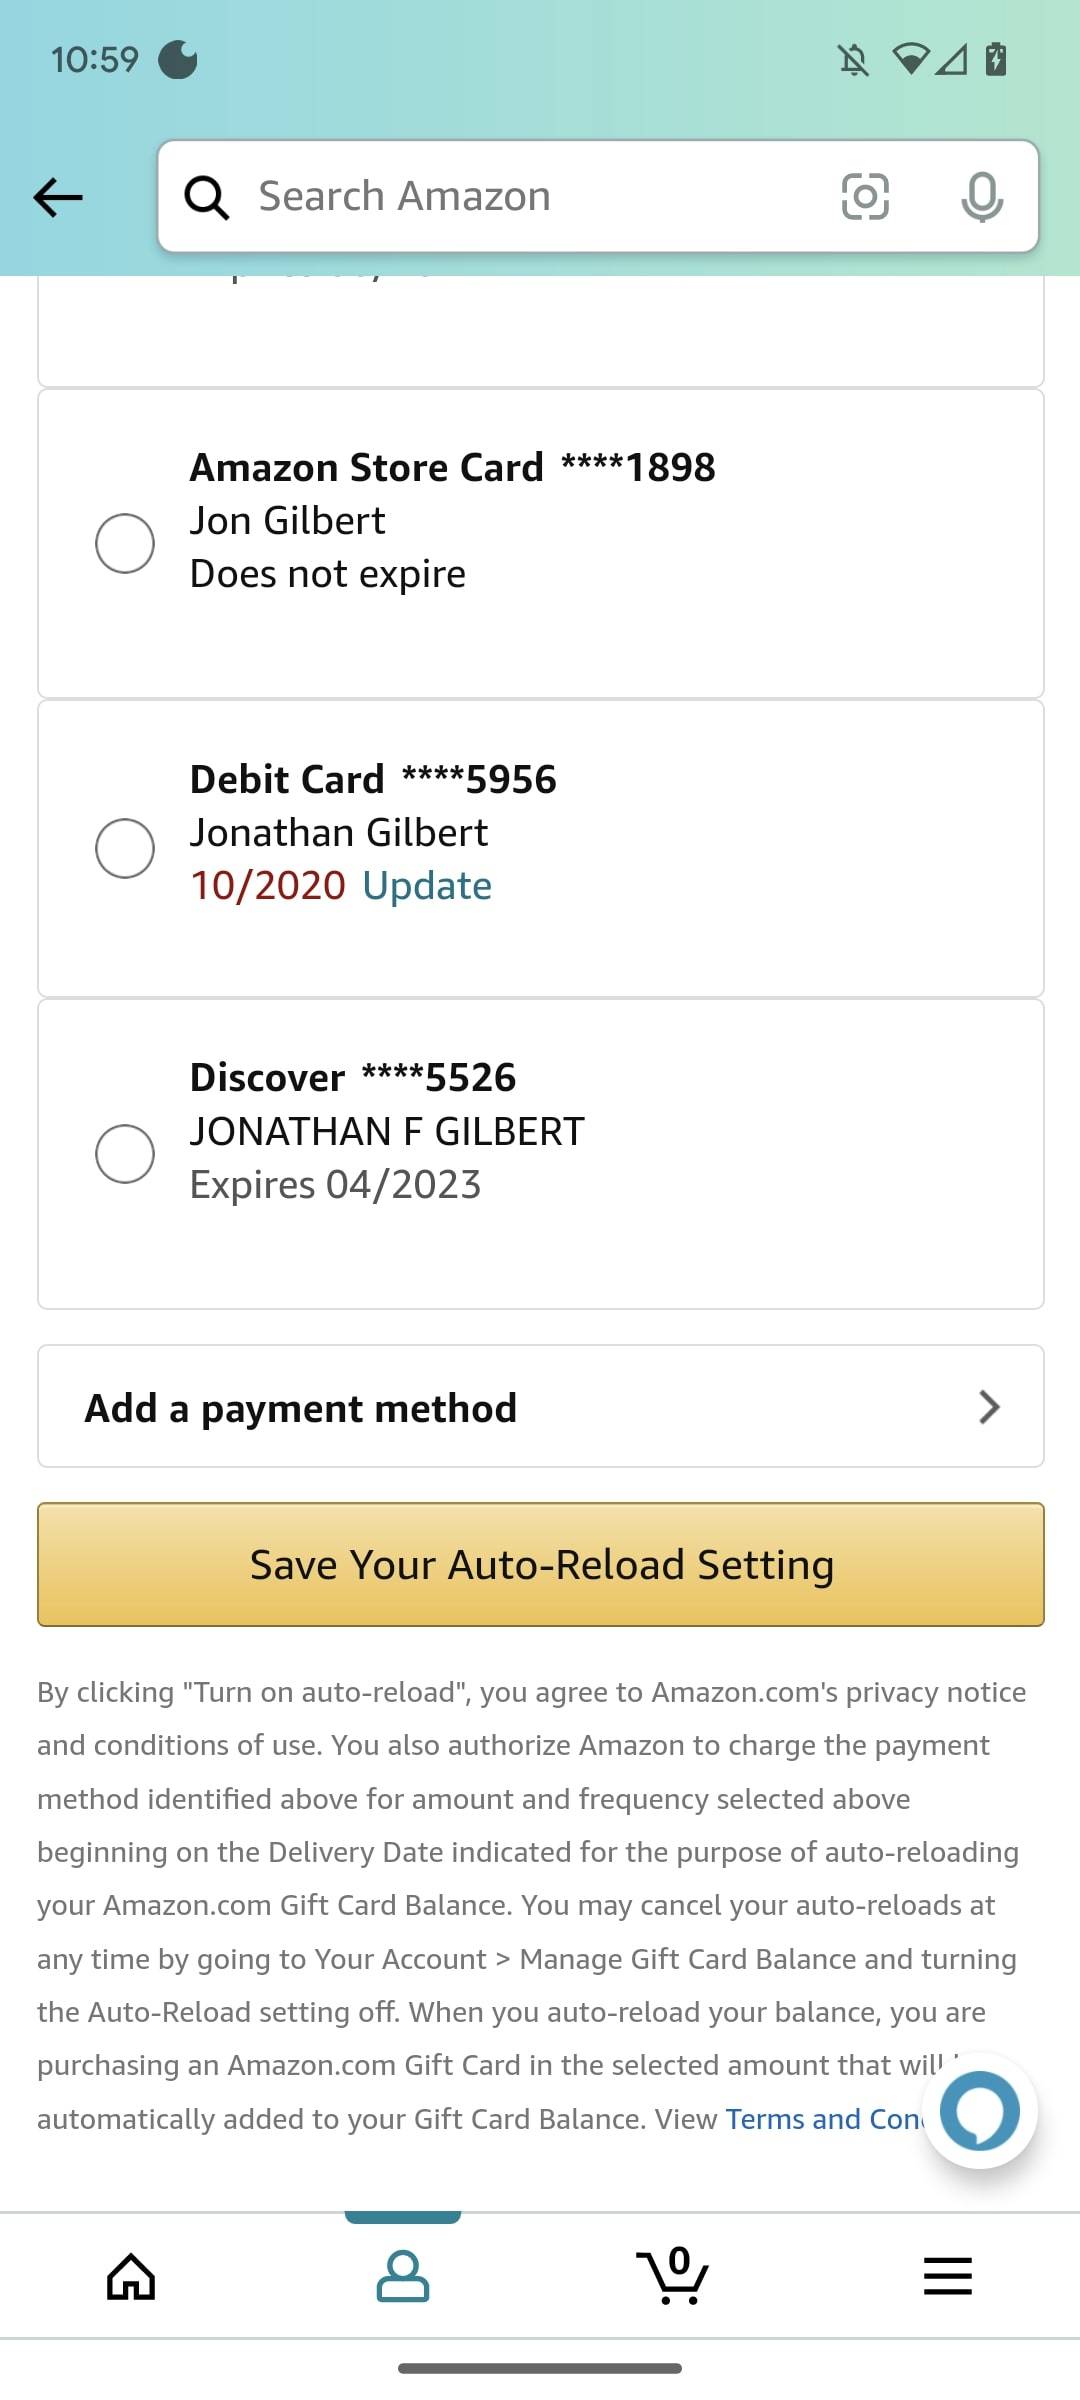Viewport: 1080px width, 2400px height.
Task: Expand Add a payment method
Action: point(300,1407)
